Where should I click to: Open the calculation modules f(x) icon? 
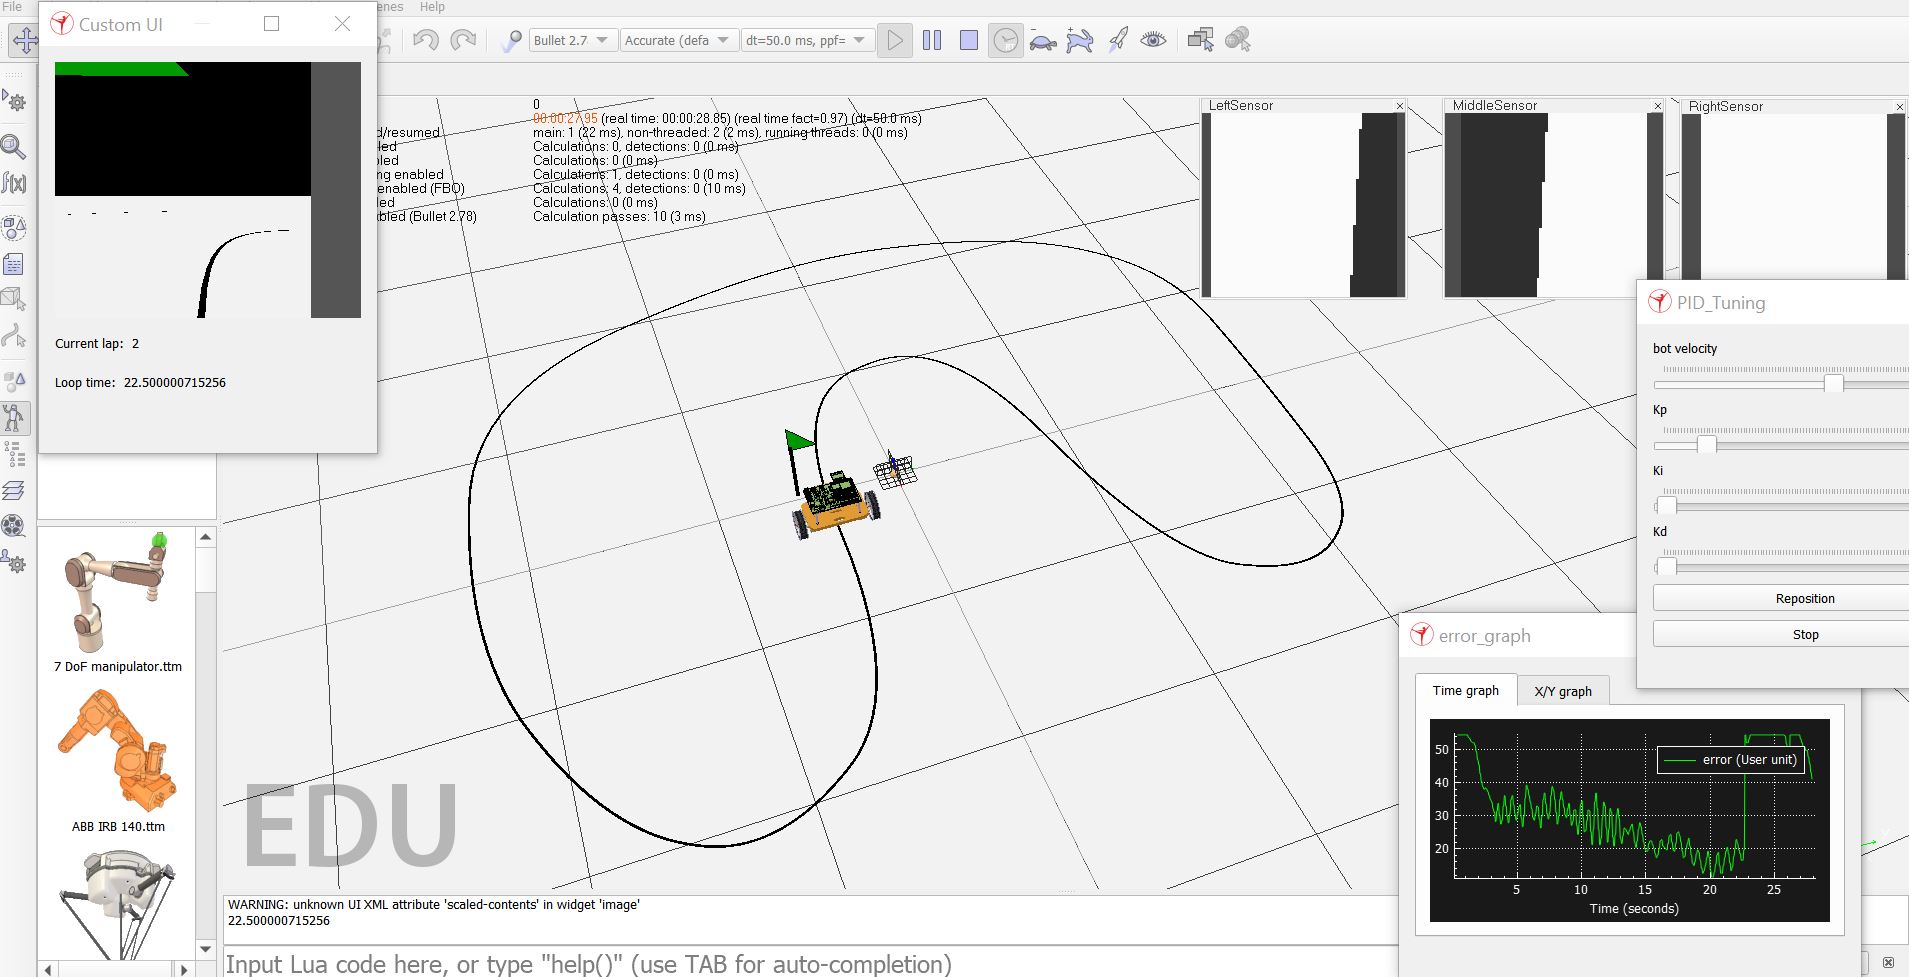point(14,183)
